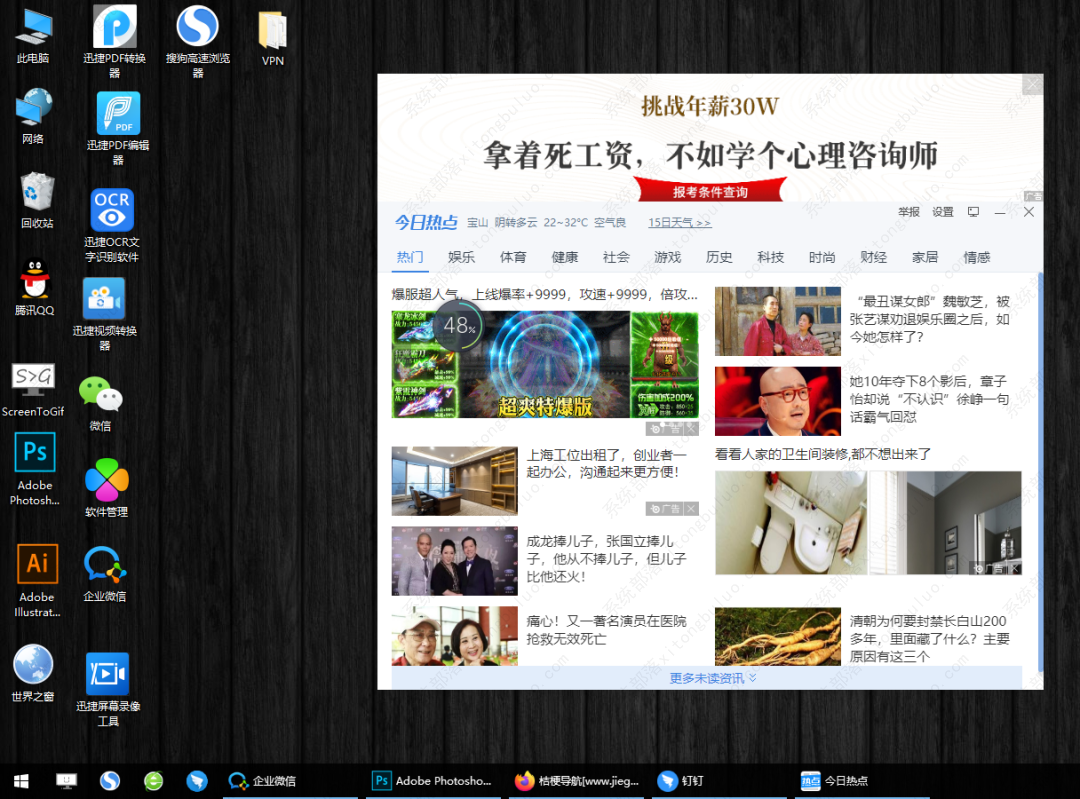Image resolution: width=1080 pixels, height=799 pixels.
Task: Open Adobe Illustrator from the desktop
Action: tap(37, 563)
